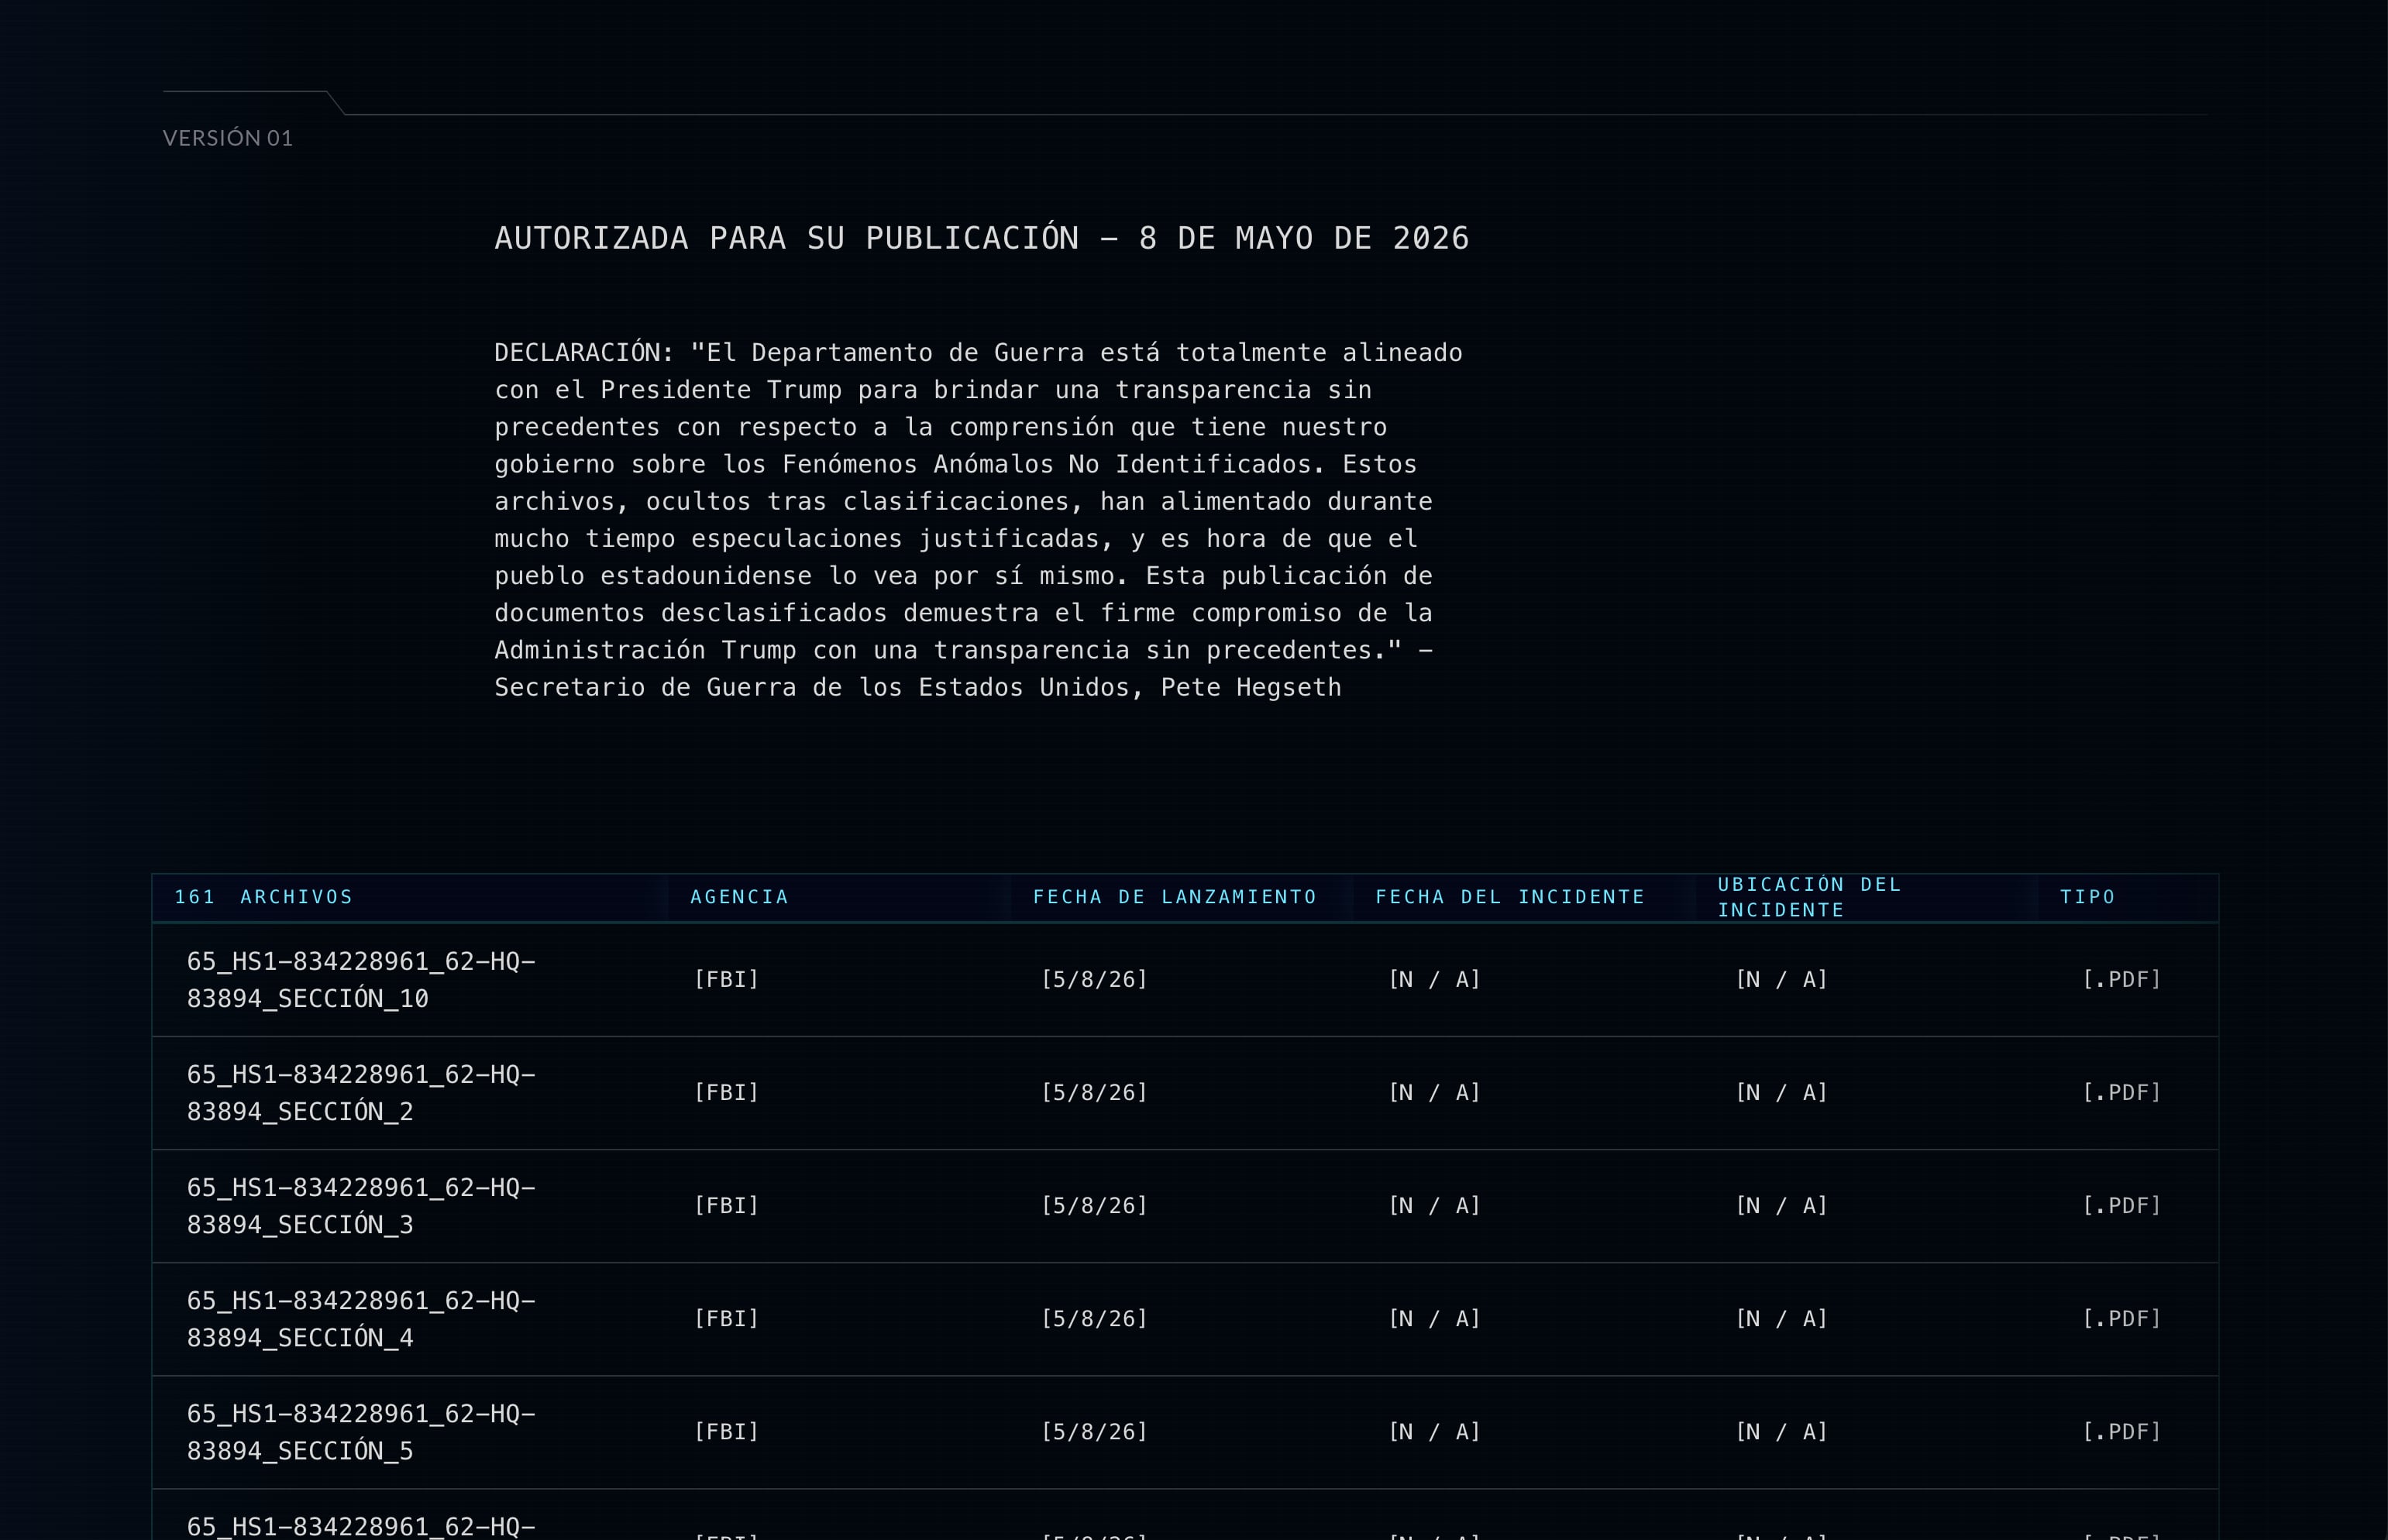The image size is (2388, 1540).
Task: Click '[FBI]' agency in the SECCIÓN_3 row
Action: [727, 1205]
